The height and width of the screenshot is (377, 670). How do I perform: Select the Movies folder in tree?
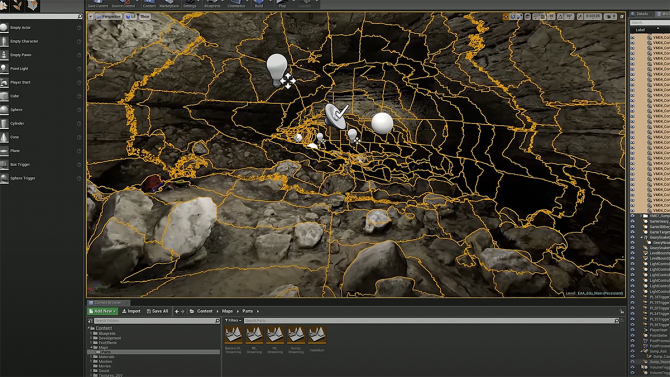click(105, 366)
